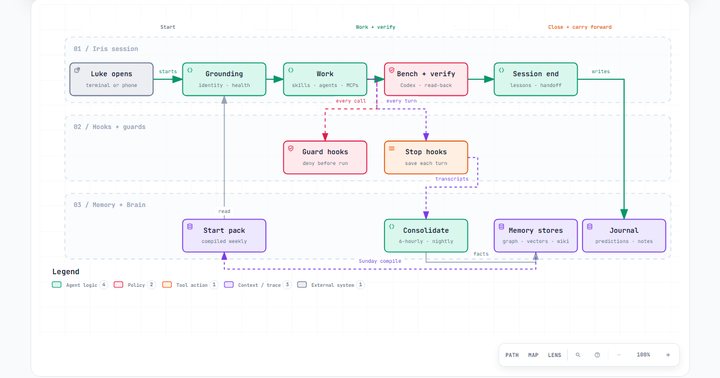Click the circular info icon in the toolbar
The height and width of the screenshot is (378, 720).
click(597, 355)
